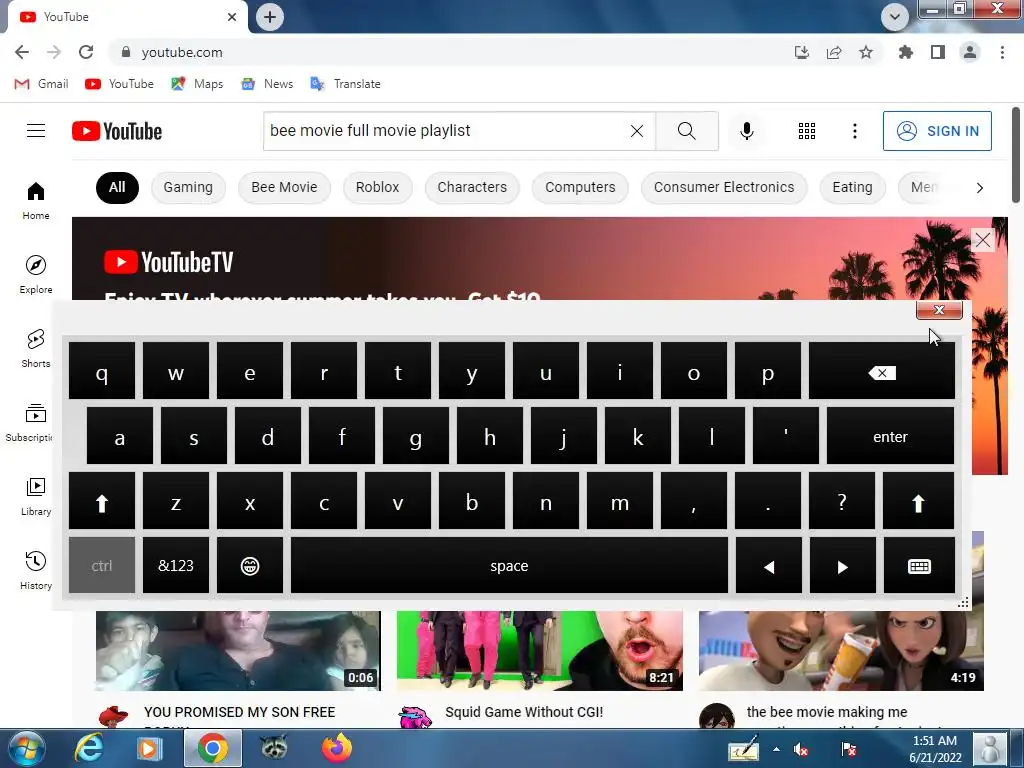This screenshot has width=1024, height=768.
Task: Reload the page
Action: [86, 52]
